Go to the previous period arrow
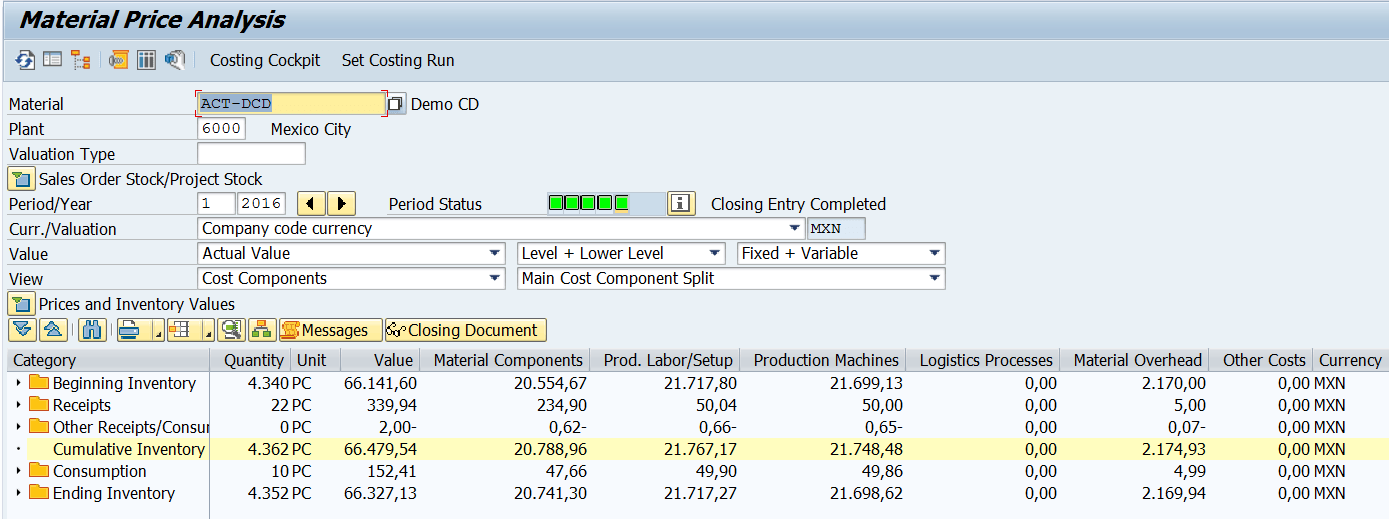Image resolution: width=1389 pixels, height=519 pixels. [312, 204]
